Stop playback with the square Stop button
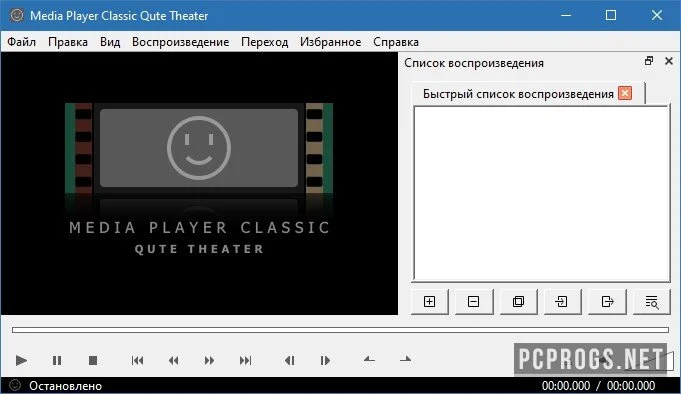The height and width of the screenshot is (394, 681). click(x=93, y=360)
